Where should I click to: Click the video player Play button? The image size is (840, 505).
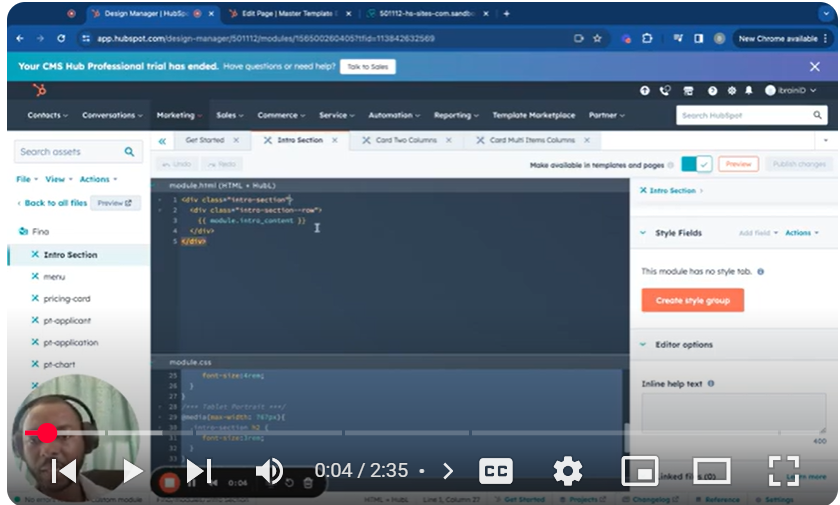point(132,471)
